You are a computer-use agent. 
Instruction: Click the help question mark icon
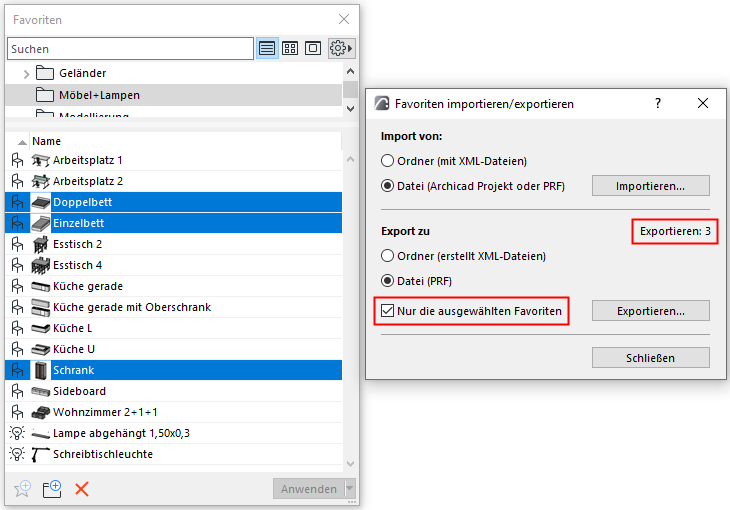coord(658,103)
